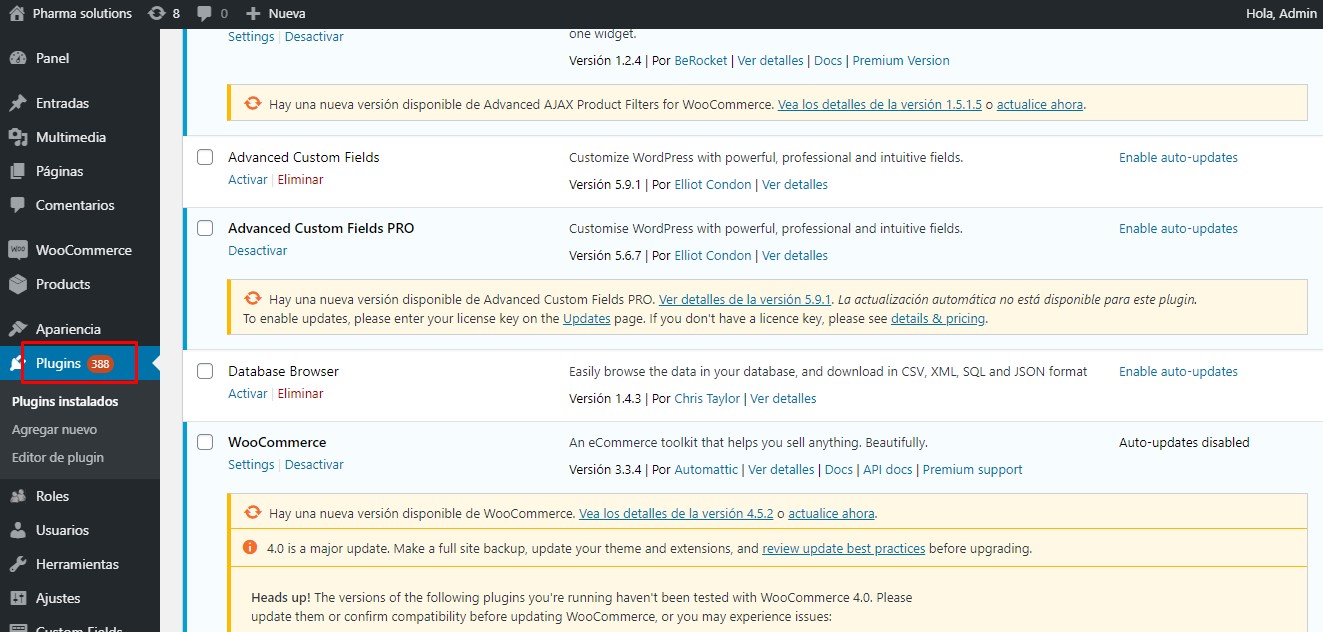
Task: Open the Updates page link in ACF PRO notice
Action: coord(586,319)
